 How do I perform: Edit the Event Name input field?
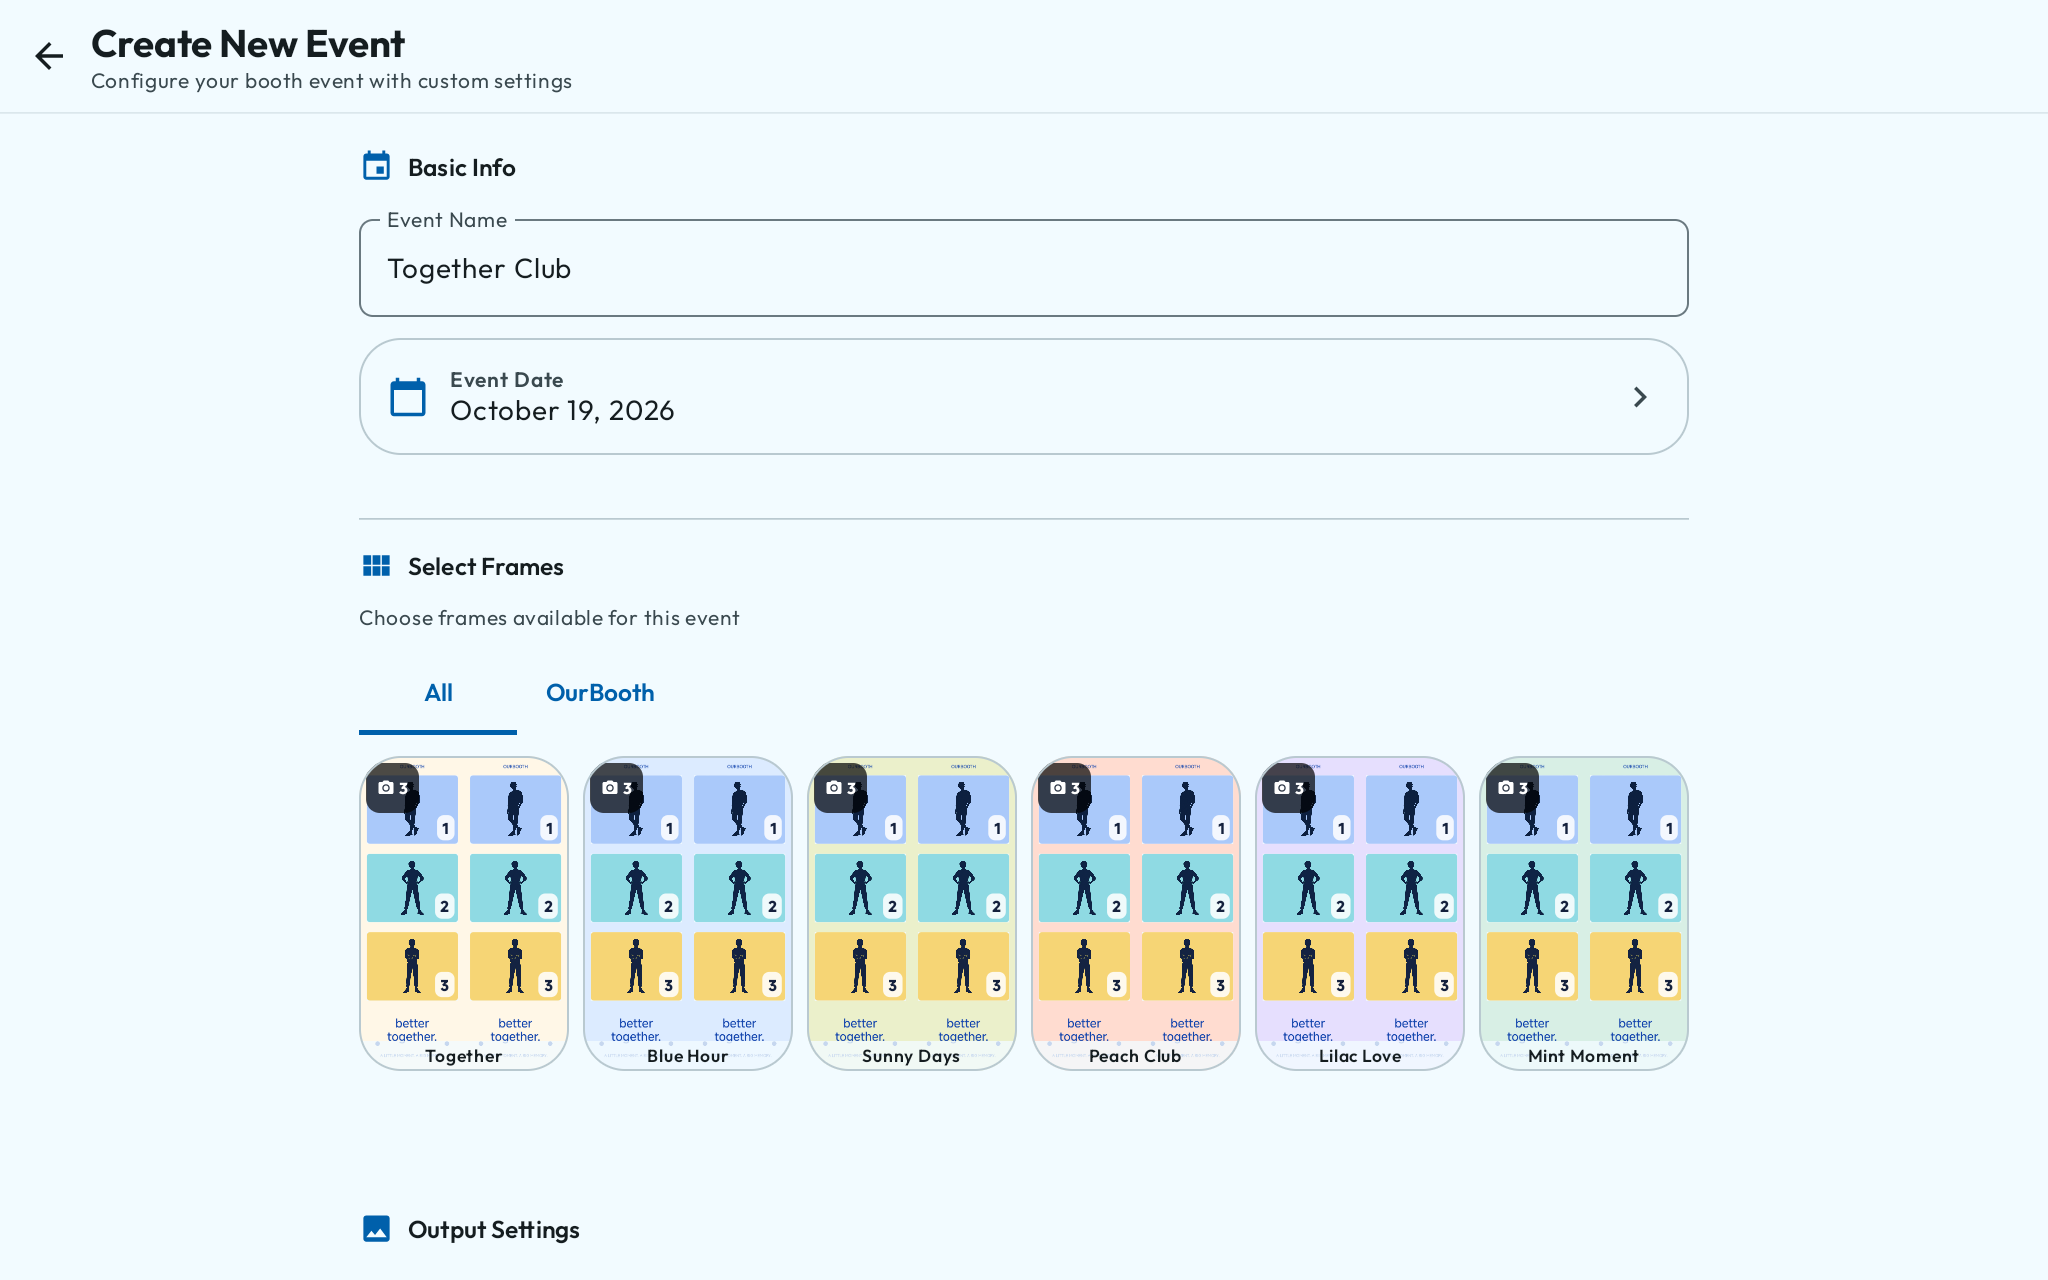pos(1024,268)
